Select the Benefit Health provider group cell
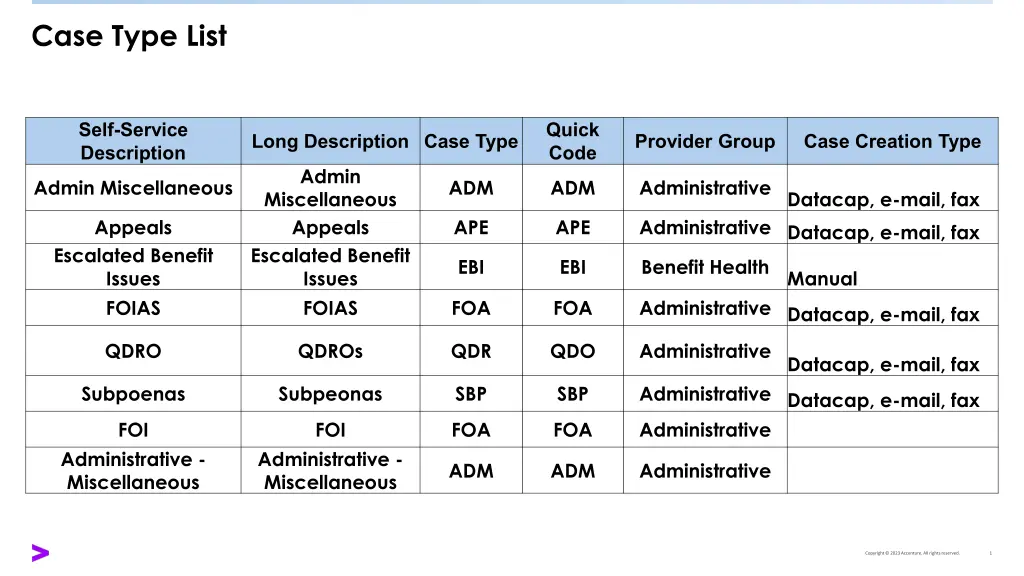Screen dimensions: 1024x576 (705, 267)
